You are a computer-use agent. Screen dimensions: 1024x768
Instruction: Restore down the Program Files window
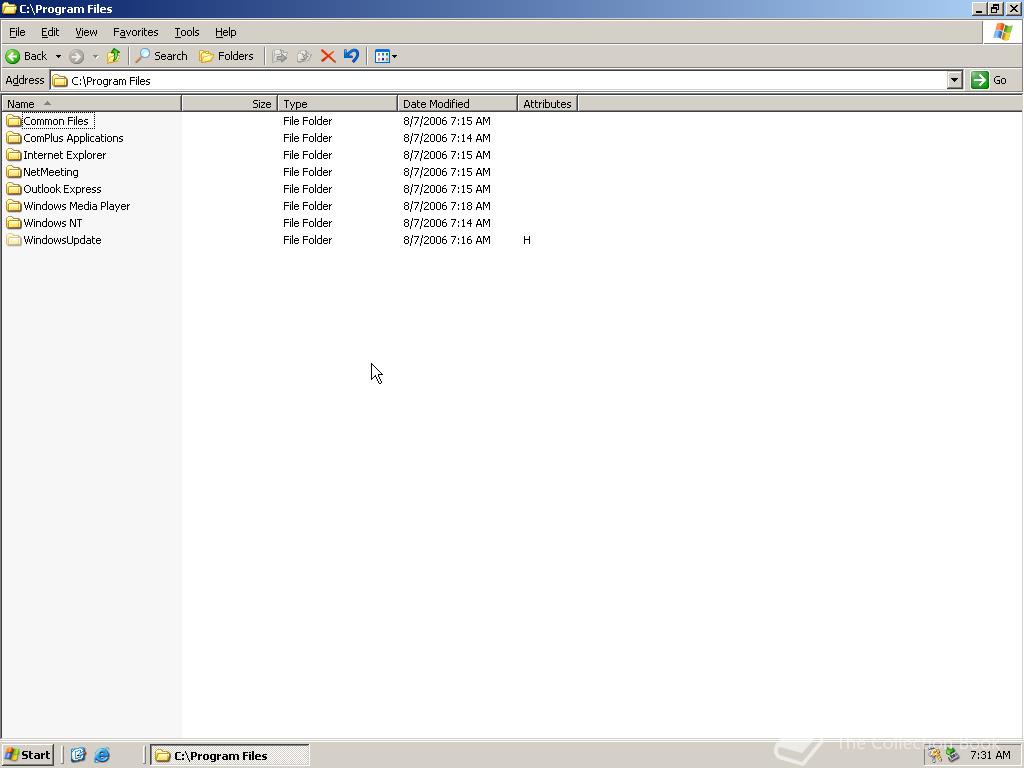click(x=995, y=8)
